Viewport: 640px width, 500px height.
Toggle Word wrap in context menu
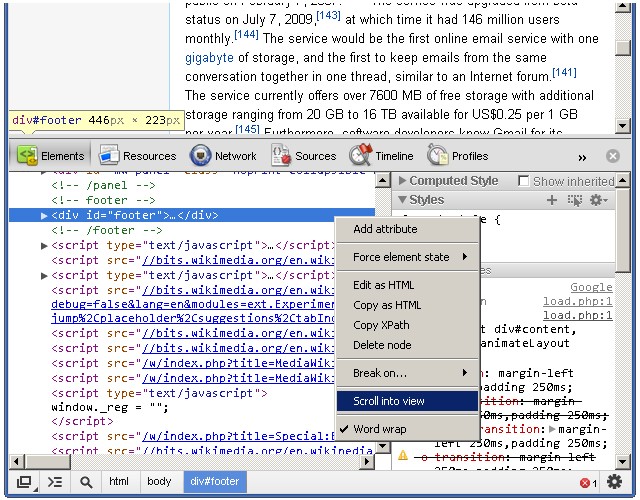tap(379, 429)
